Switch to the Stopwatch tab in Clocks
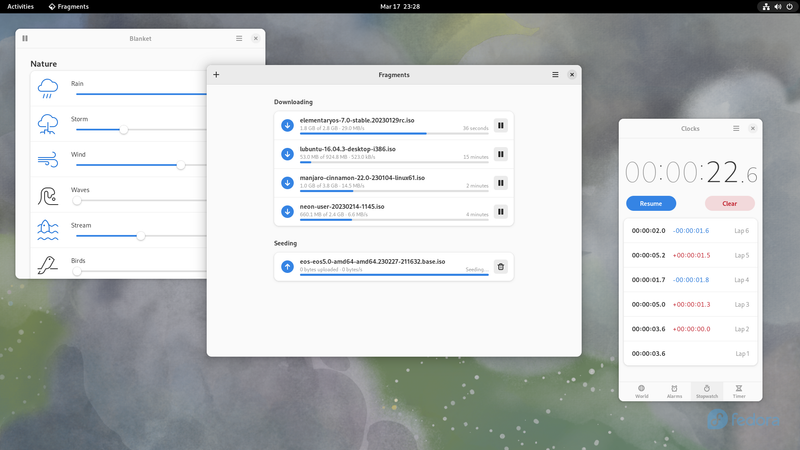 707,391
